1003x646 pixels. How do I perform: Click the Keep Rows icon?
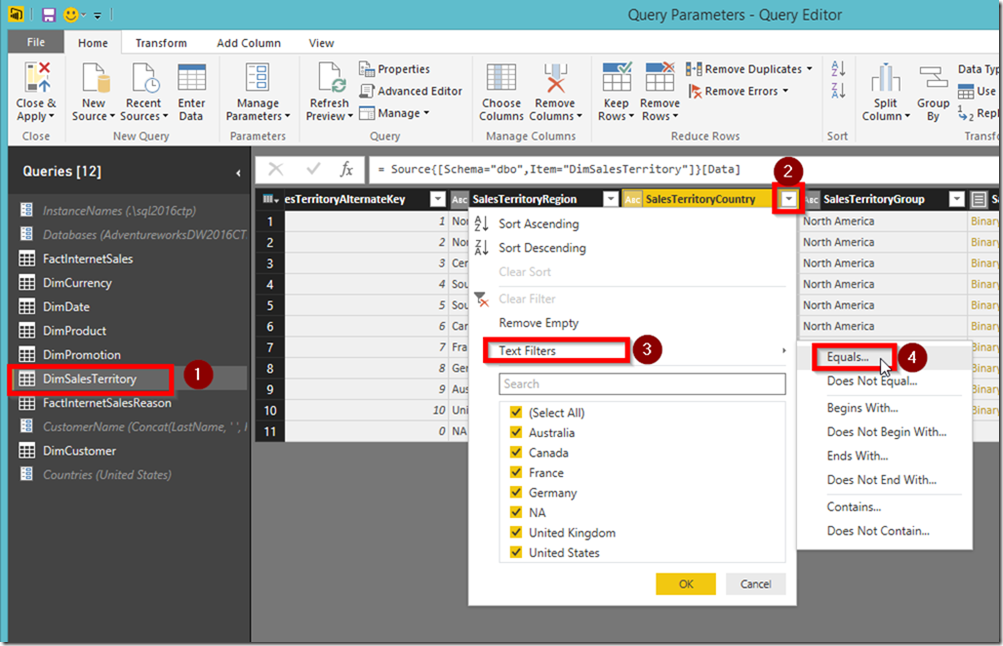617,77
